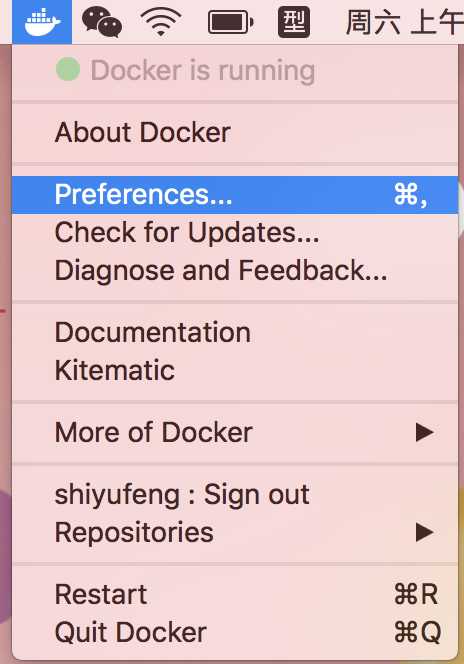464x664 pixels.
Task: Click the date and time in the menu bar
Action: pyautogui.click(x=404, y=22)
